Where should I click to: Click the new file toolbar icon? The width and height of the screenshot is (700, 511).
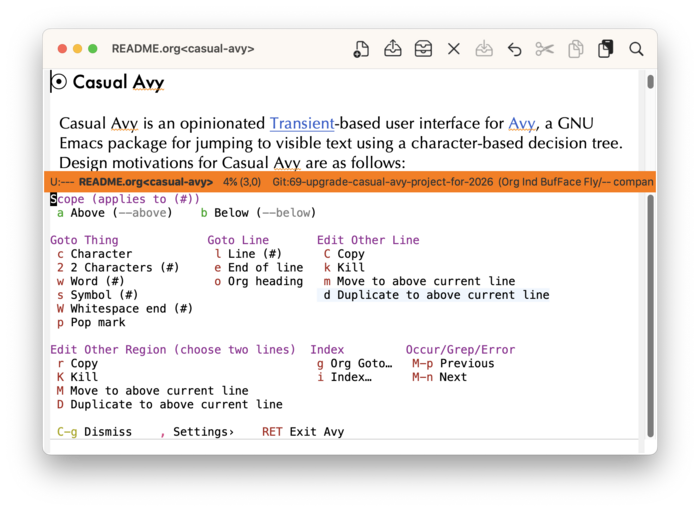tap(361, 49)
